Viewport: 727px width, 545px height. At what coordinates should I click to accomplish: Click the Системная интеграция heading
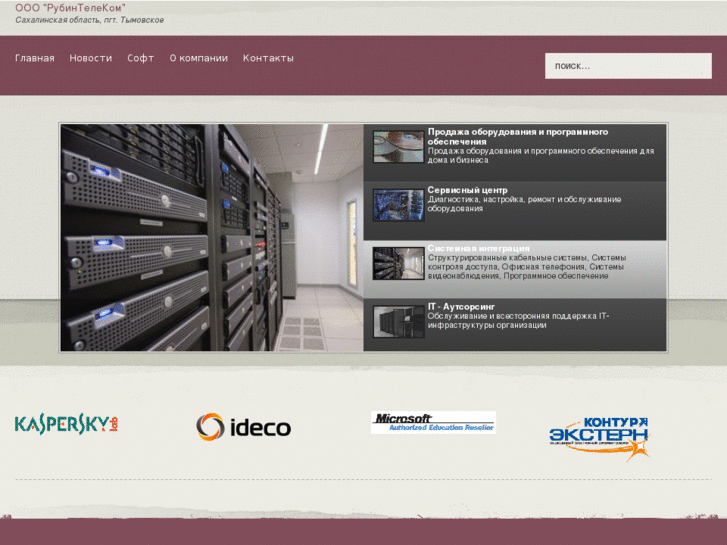479,248
